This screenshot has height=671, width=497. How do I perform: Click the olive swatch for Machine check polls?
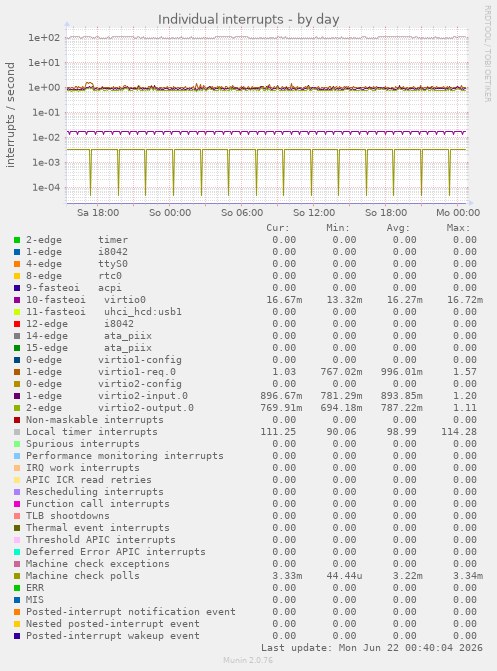point(17,576)
